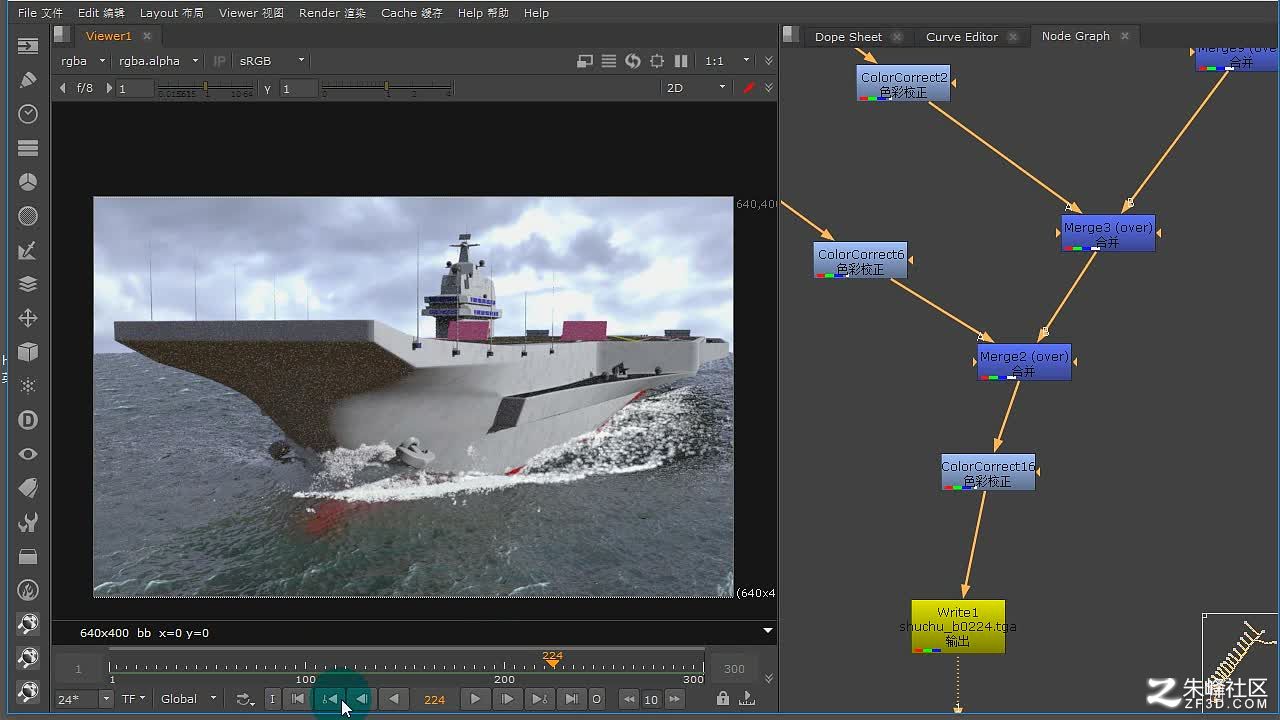This screenshot has height=720, width=1280.
Task: Open the Render menu
Action: point(333,13)
